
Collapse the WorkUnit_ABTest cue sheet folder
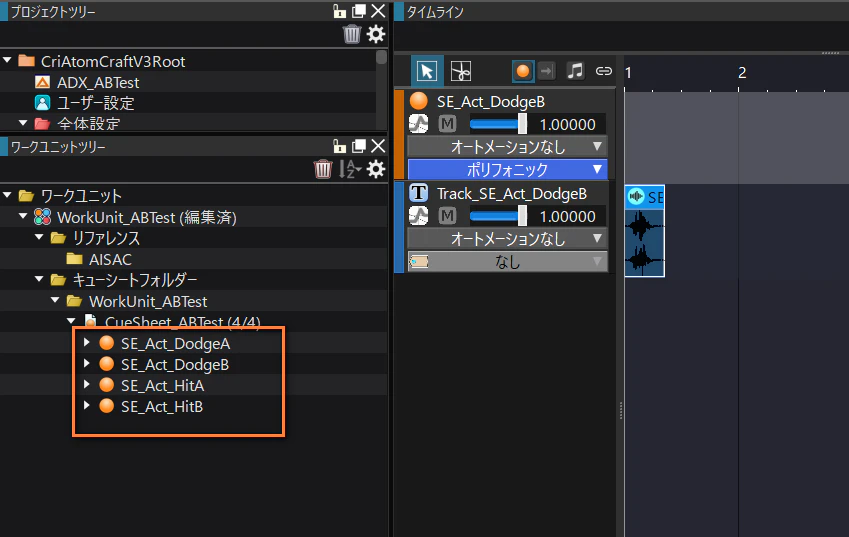[55, 300]
